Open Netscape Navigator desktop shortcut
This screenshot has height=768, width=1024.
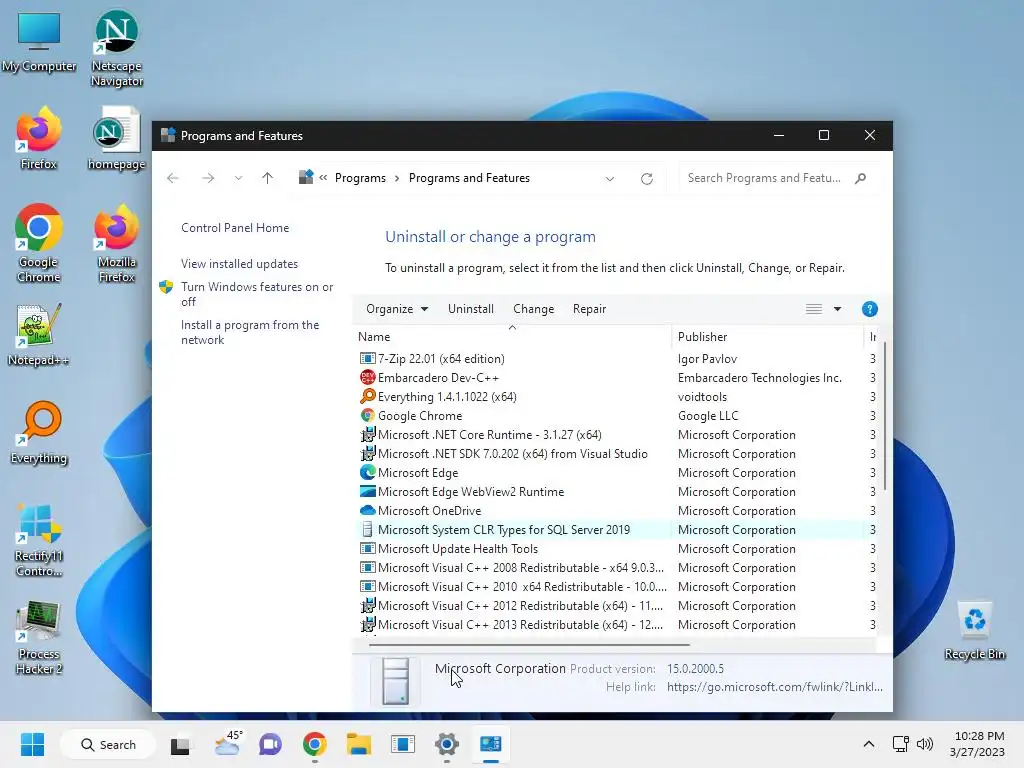pyautogui.click(x=117, y=48)
